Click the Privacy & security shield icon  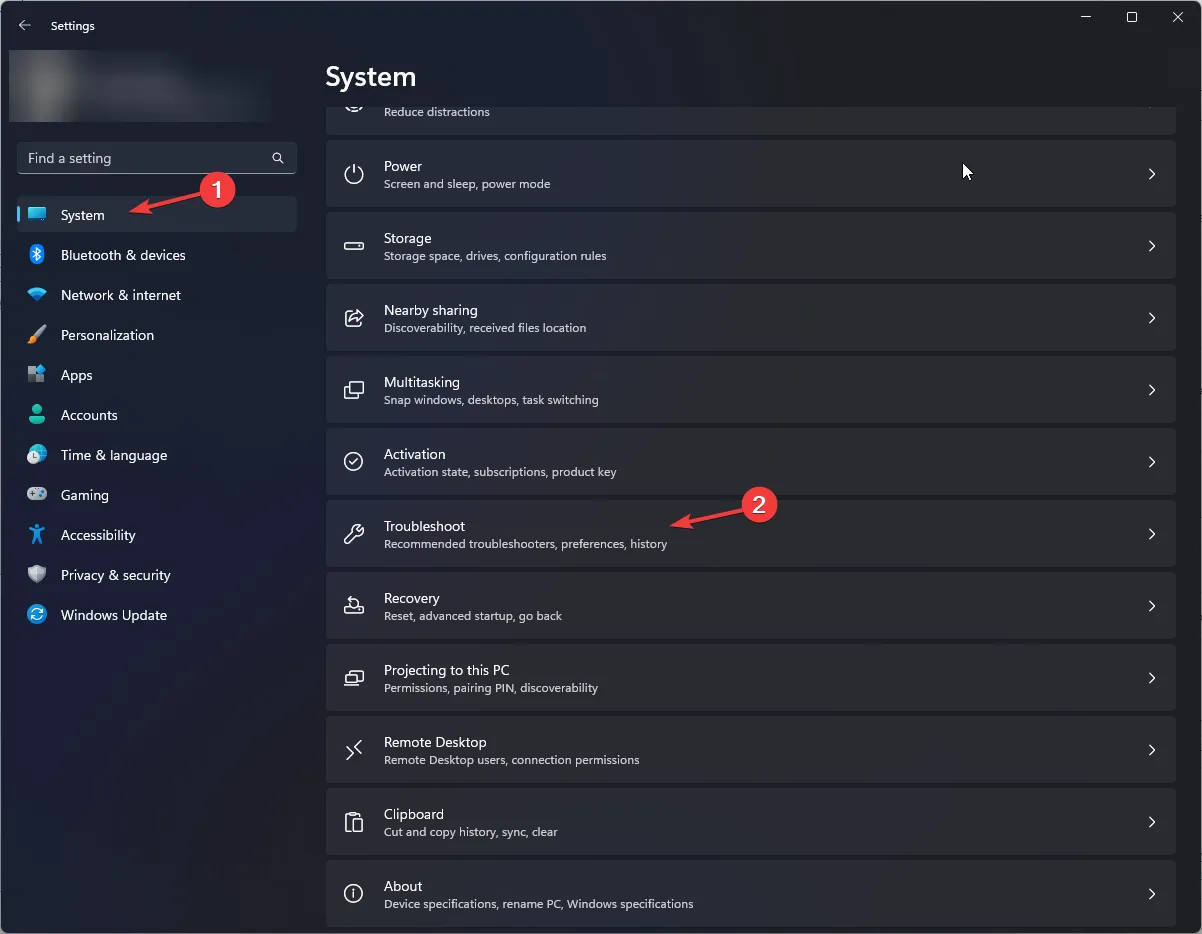pos(37,575)
